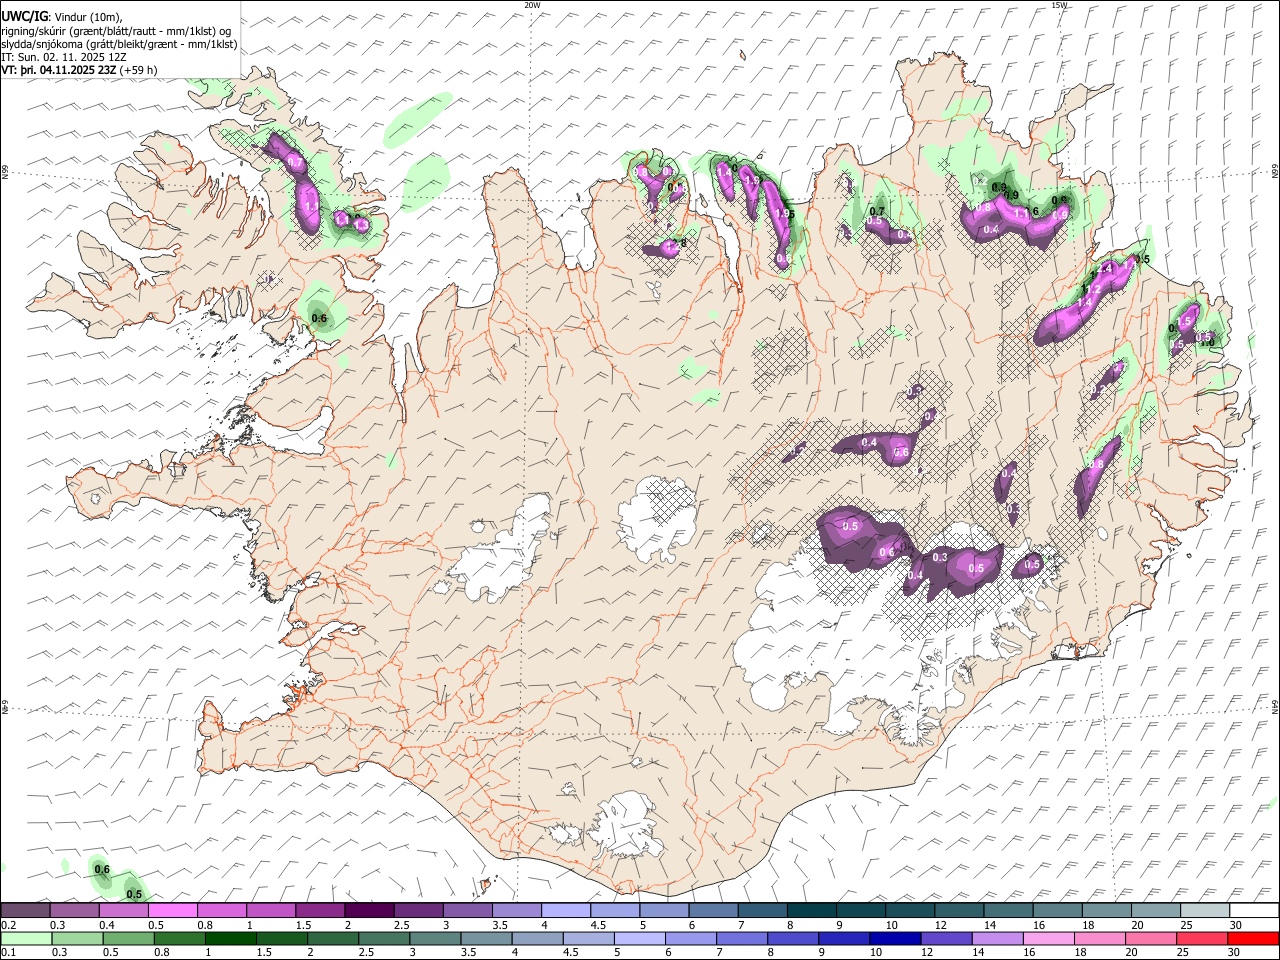This screenshot has width=1280, height=960.
Task: Click the pale grey 25 snow legend swatch
Action: pos(1205,910)
